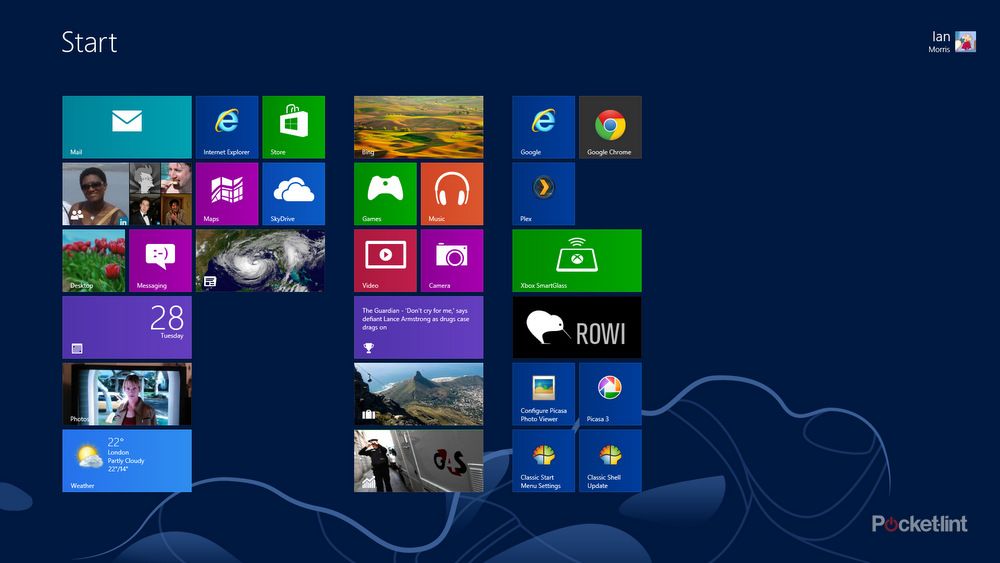This screenshot has width=1000, height=563.
Task: Open the Mail tile
Action: pos(126,127)
